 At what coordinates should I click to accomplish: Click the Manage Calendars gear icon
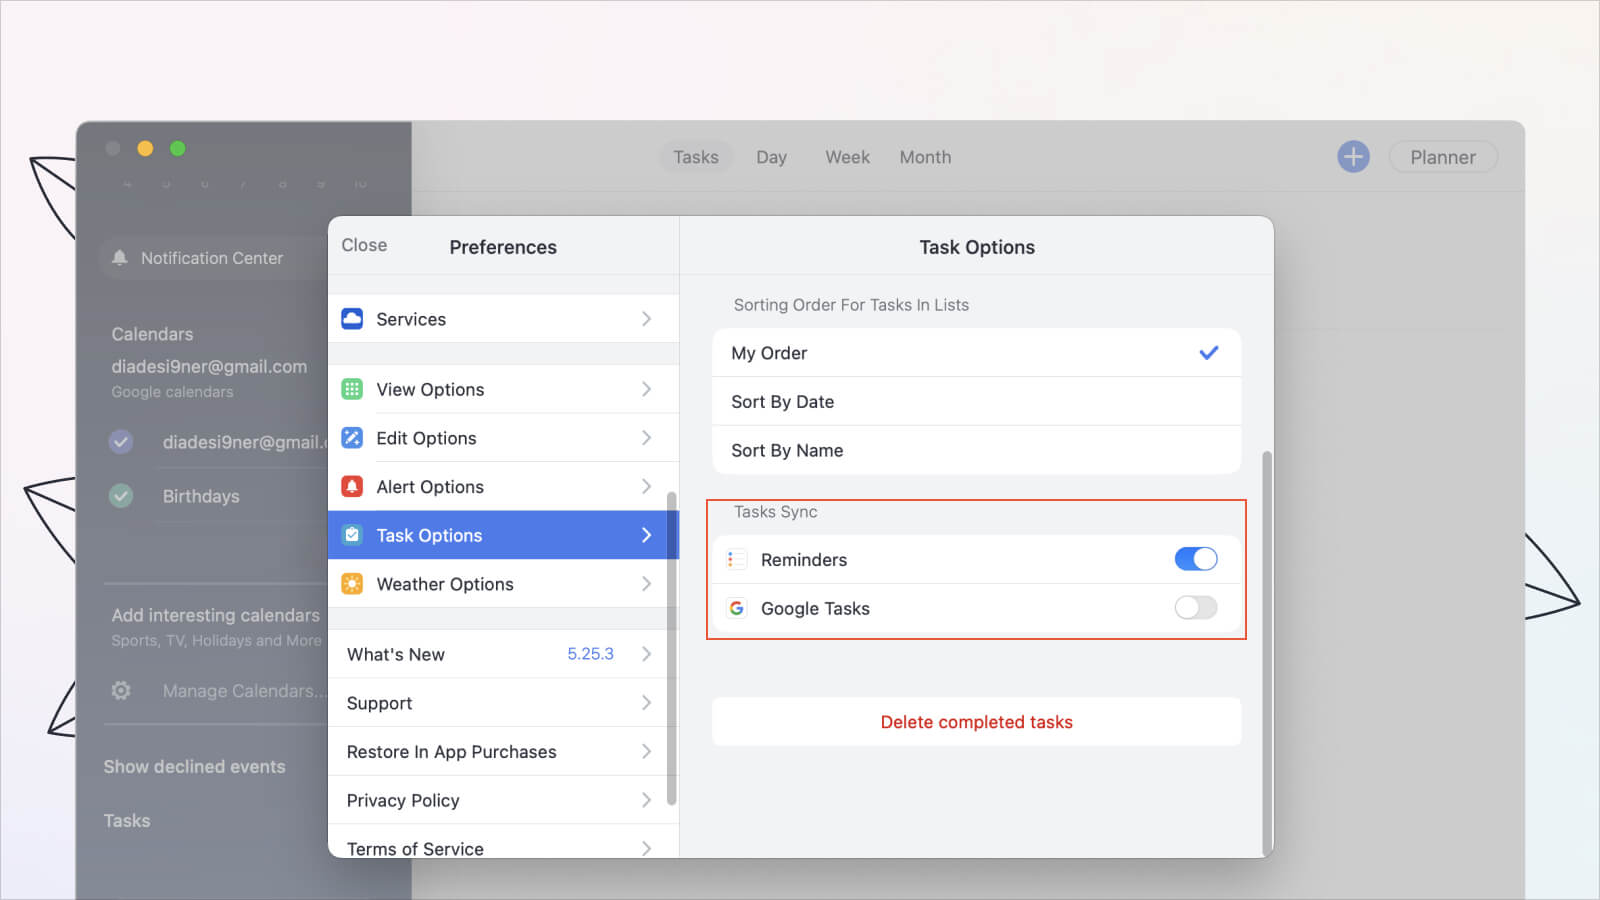coord(121,691)
